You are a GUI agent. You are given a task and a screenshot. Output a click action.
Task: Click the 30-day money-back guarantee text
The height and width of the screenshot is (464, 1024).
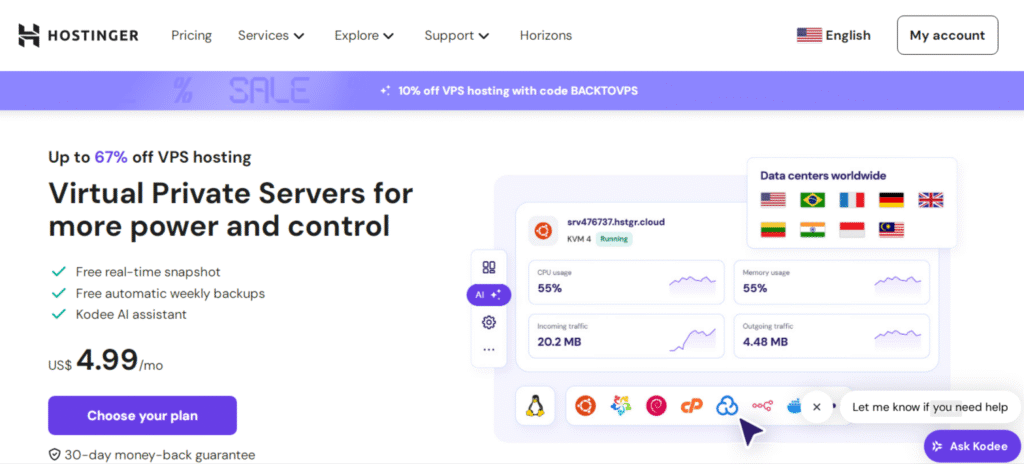pos(152,455)
